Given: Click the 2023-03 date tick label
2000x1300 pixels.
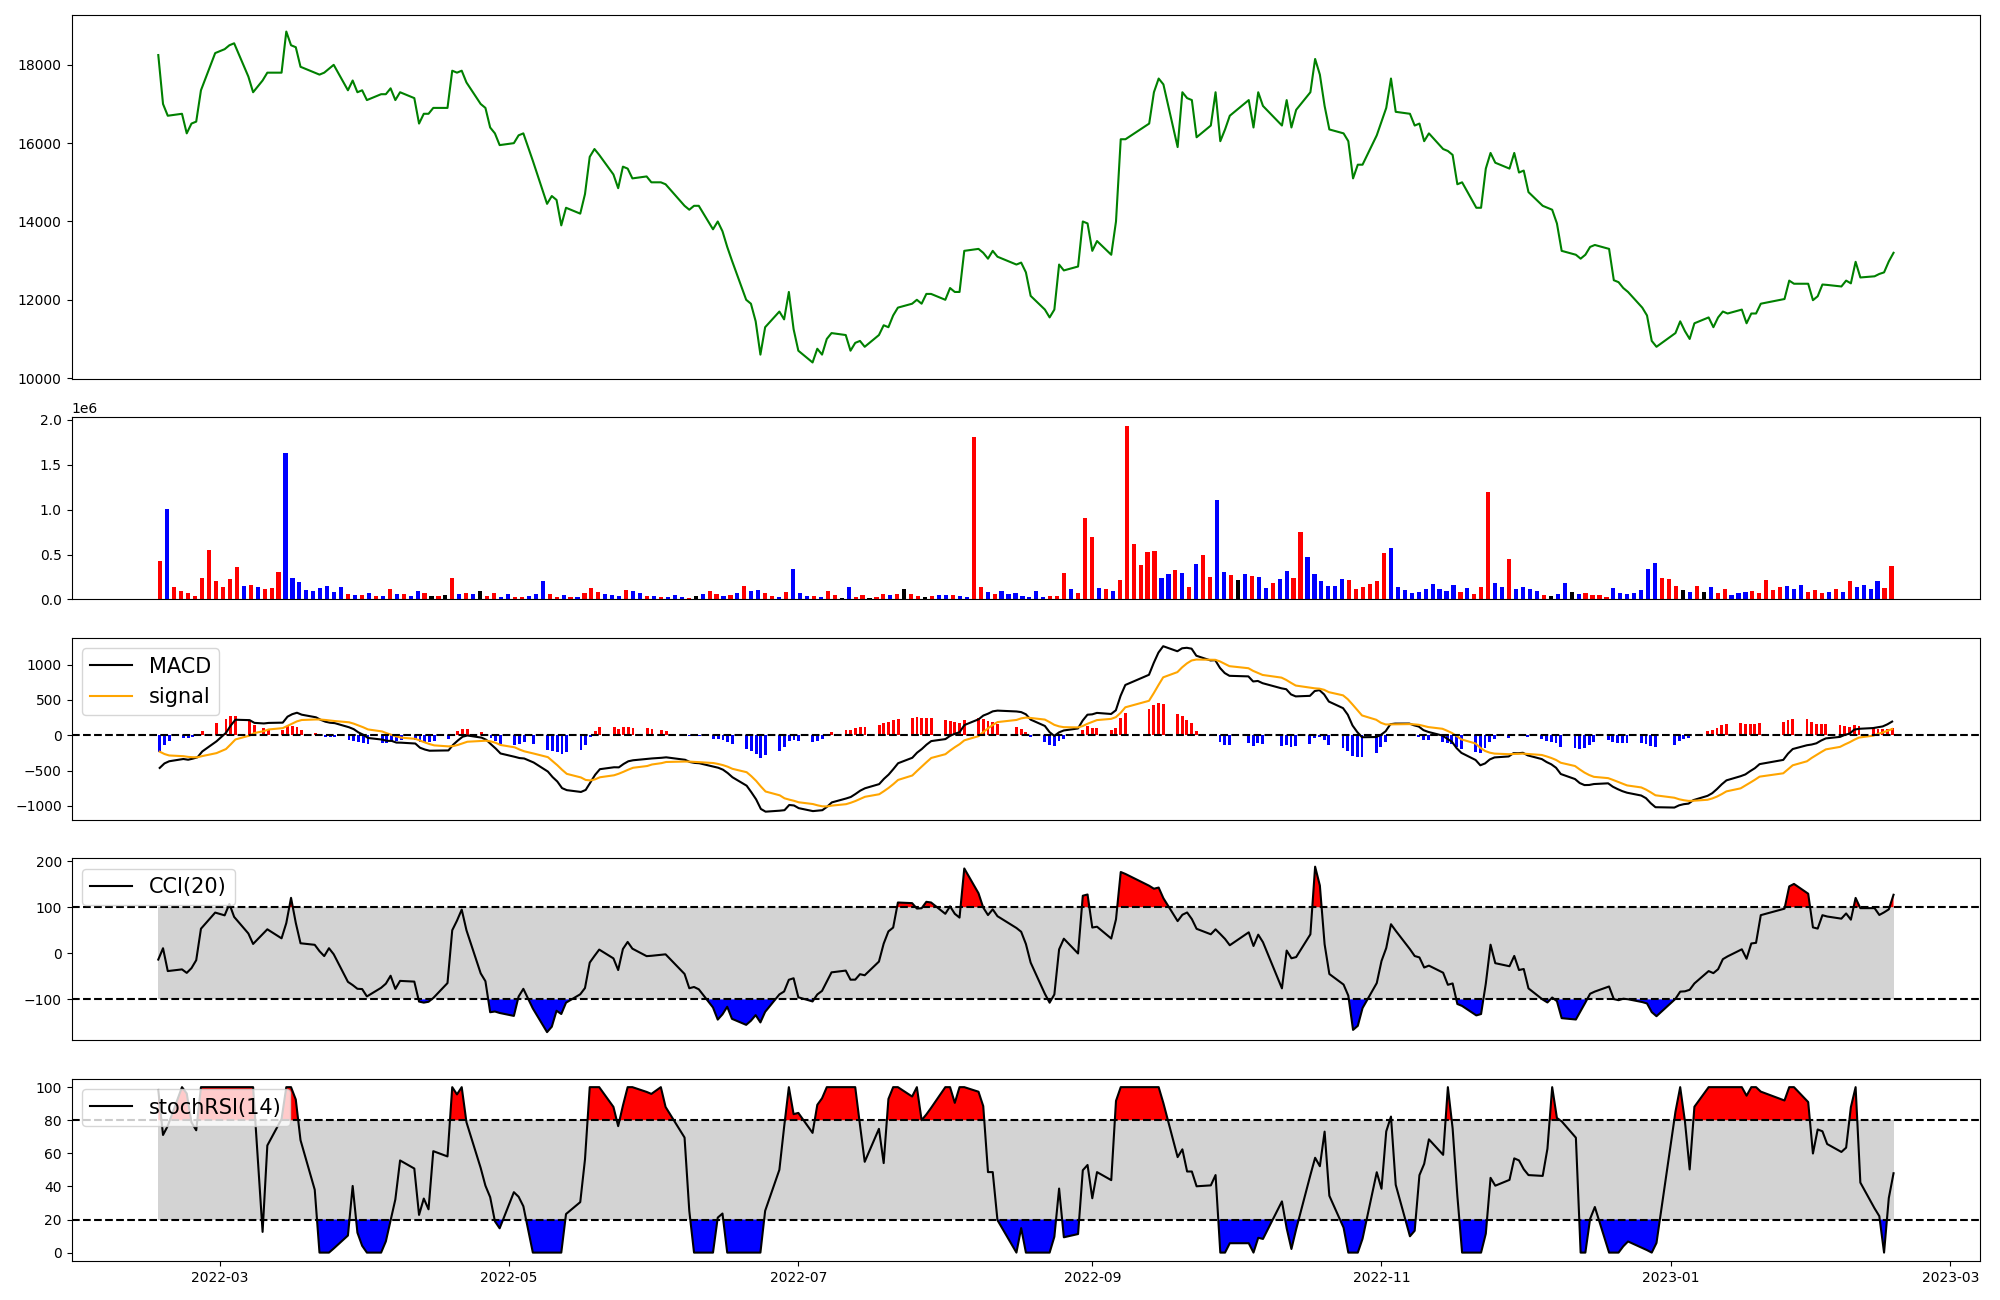Looking at the screenshot, I should (x=1950, y=1277).
